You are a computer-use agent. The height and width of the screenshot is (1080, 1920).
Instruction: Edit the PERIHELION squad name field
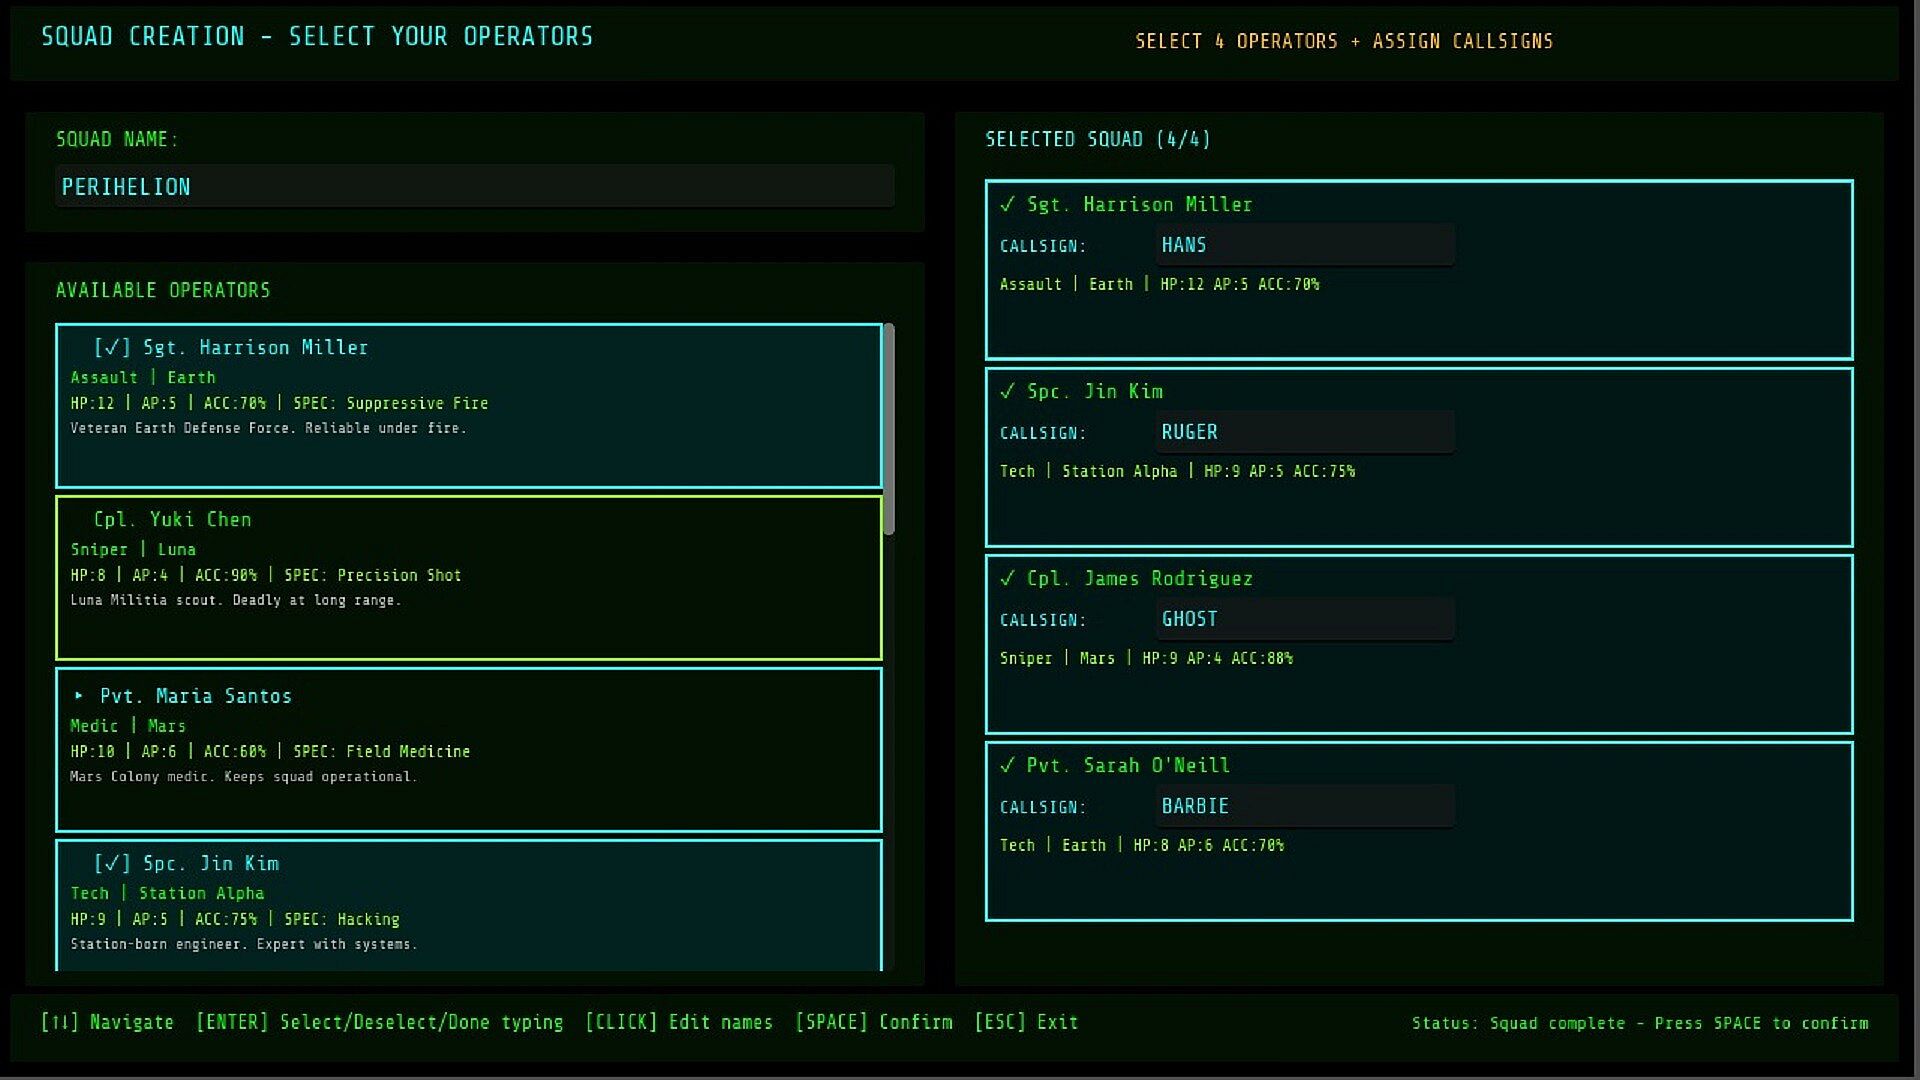474,187
